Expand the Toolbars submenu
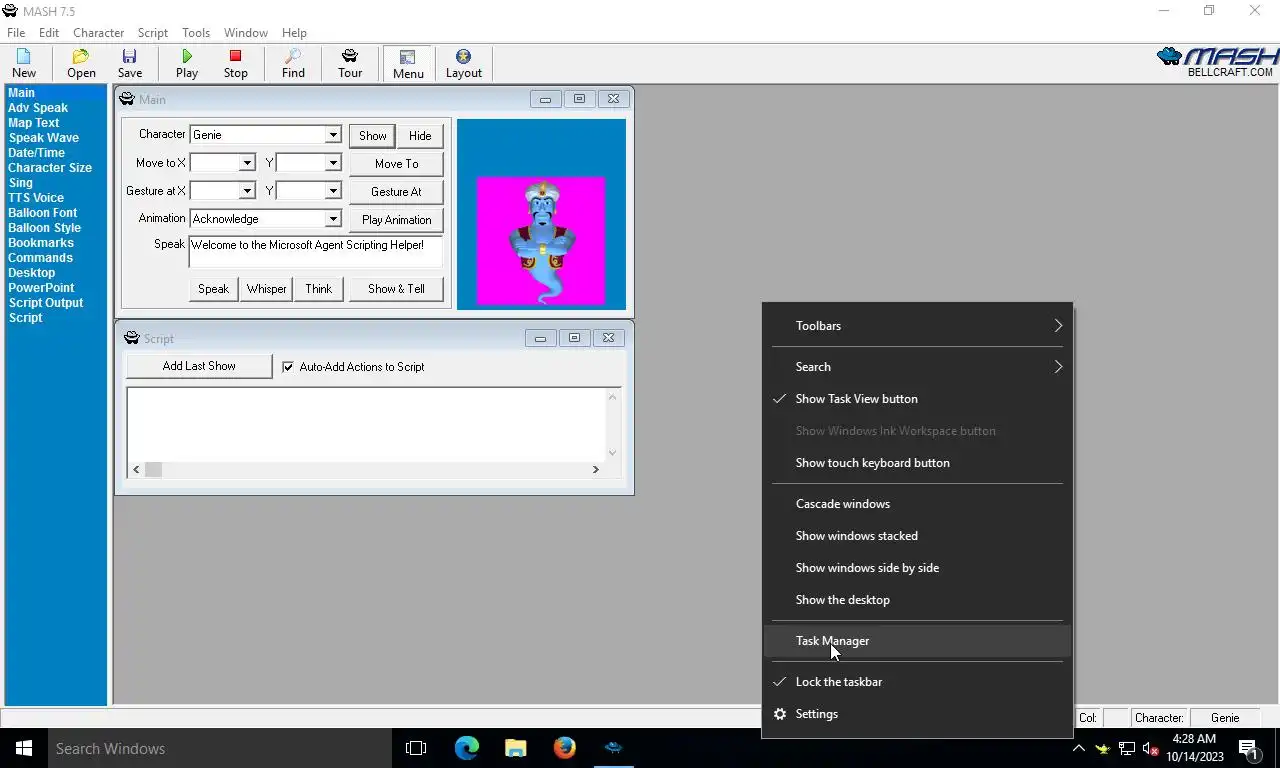This screenshot has width=1280, height=768. [x=917, y=326]
